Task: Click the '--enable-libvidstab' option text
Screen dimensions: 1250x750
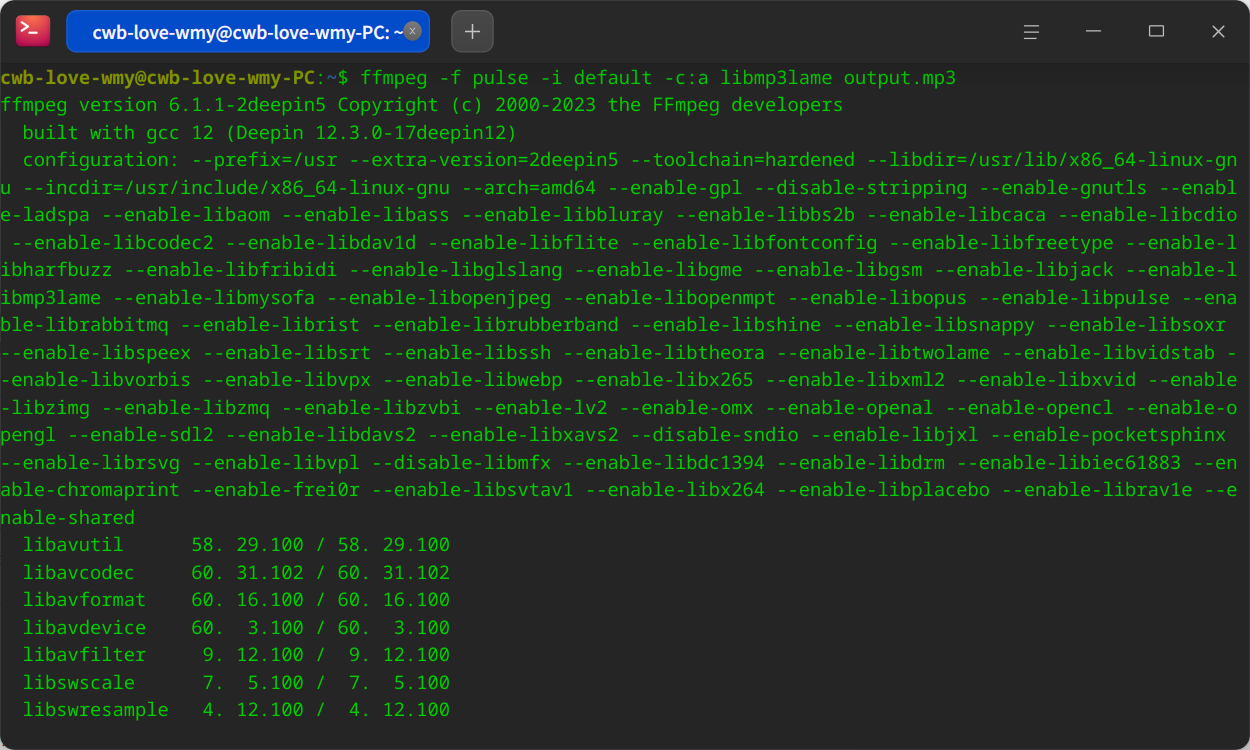Action: point(1108,353)
